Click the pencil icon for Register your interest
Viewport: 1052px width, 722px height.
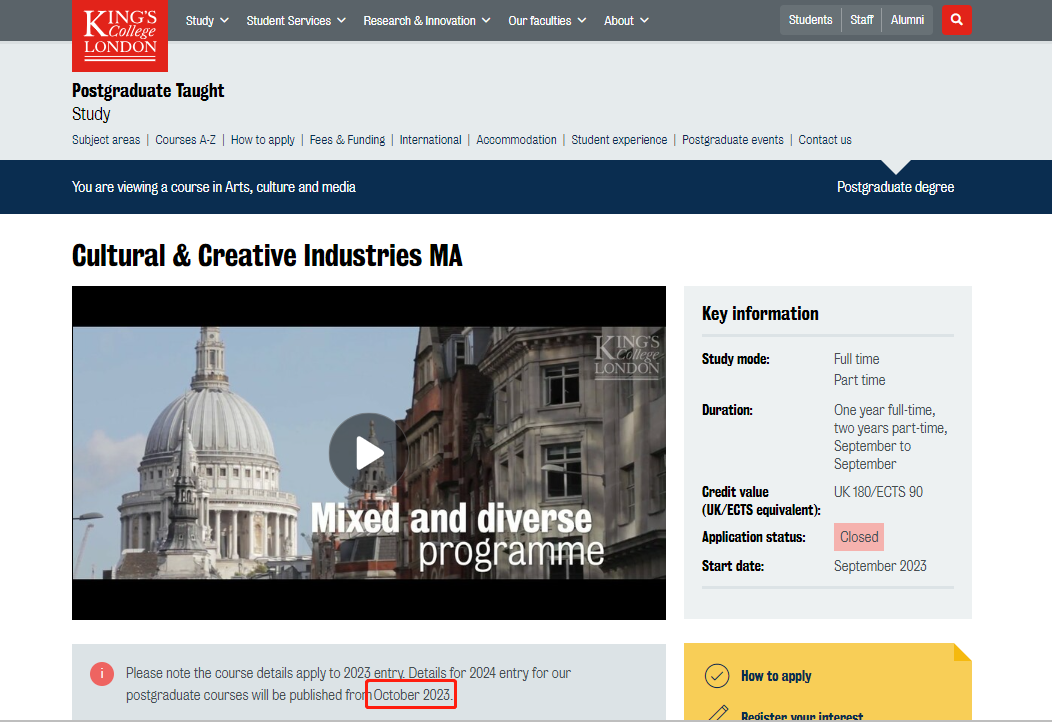717,714
